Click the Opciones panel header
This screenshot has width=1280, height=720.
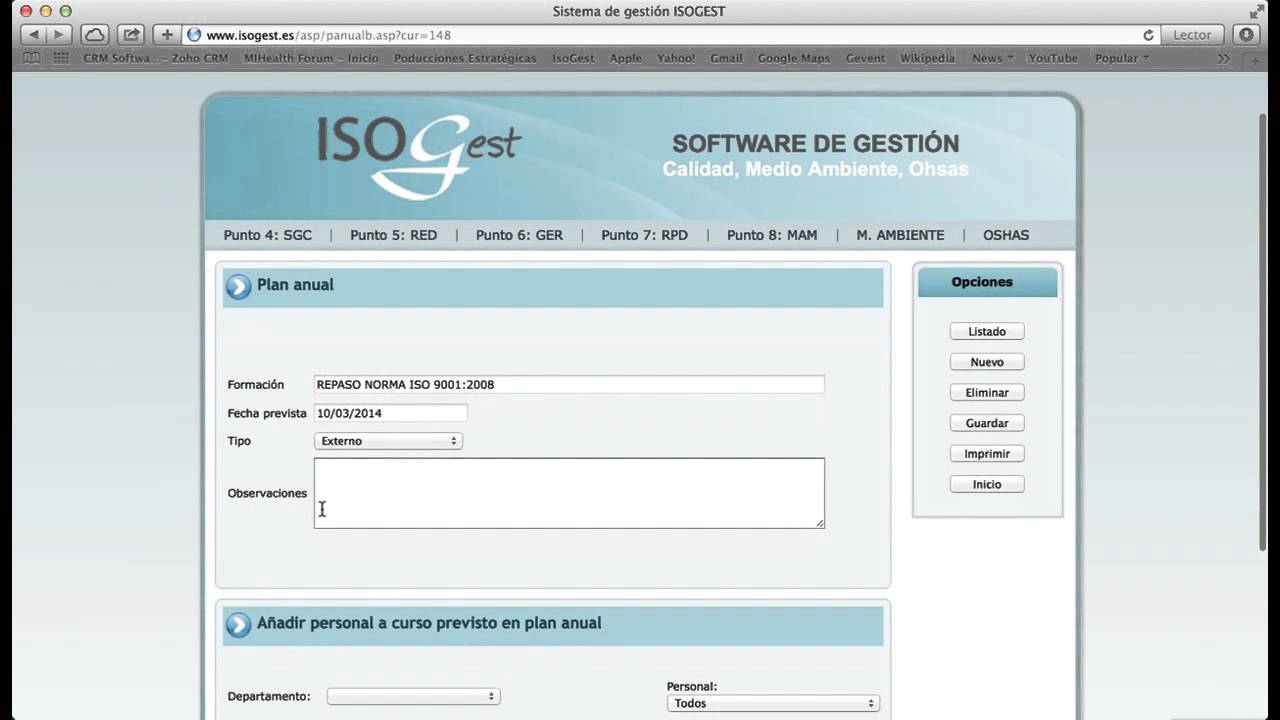[987, 282]
